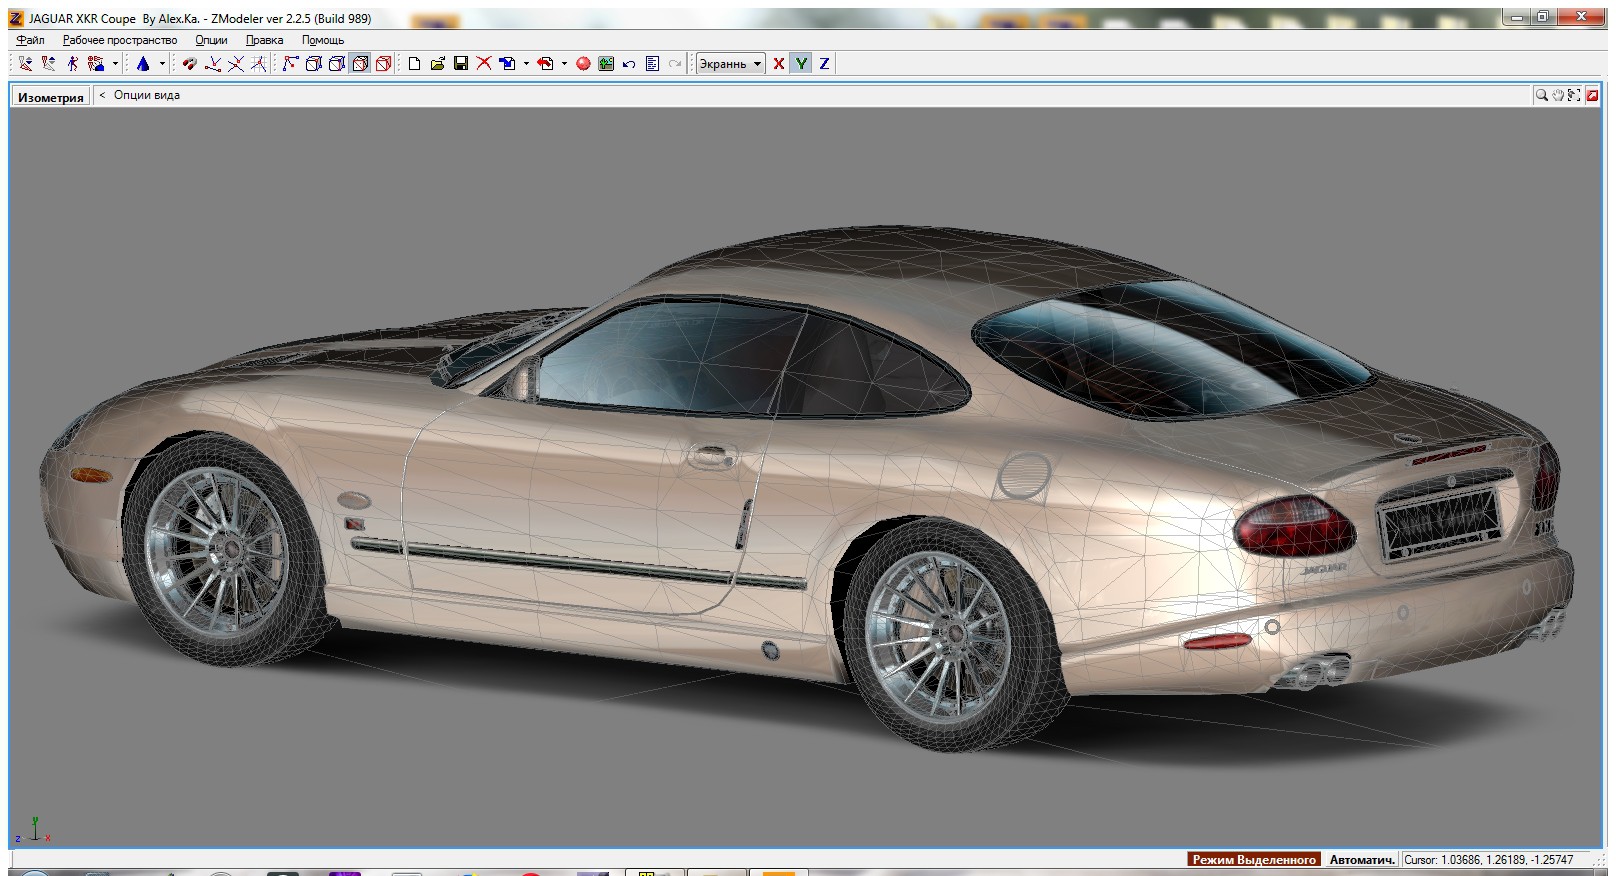Click the open folder icon

point(437,64)
